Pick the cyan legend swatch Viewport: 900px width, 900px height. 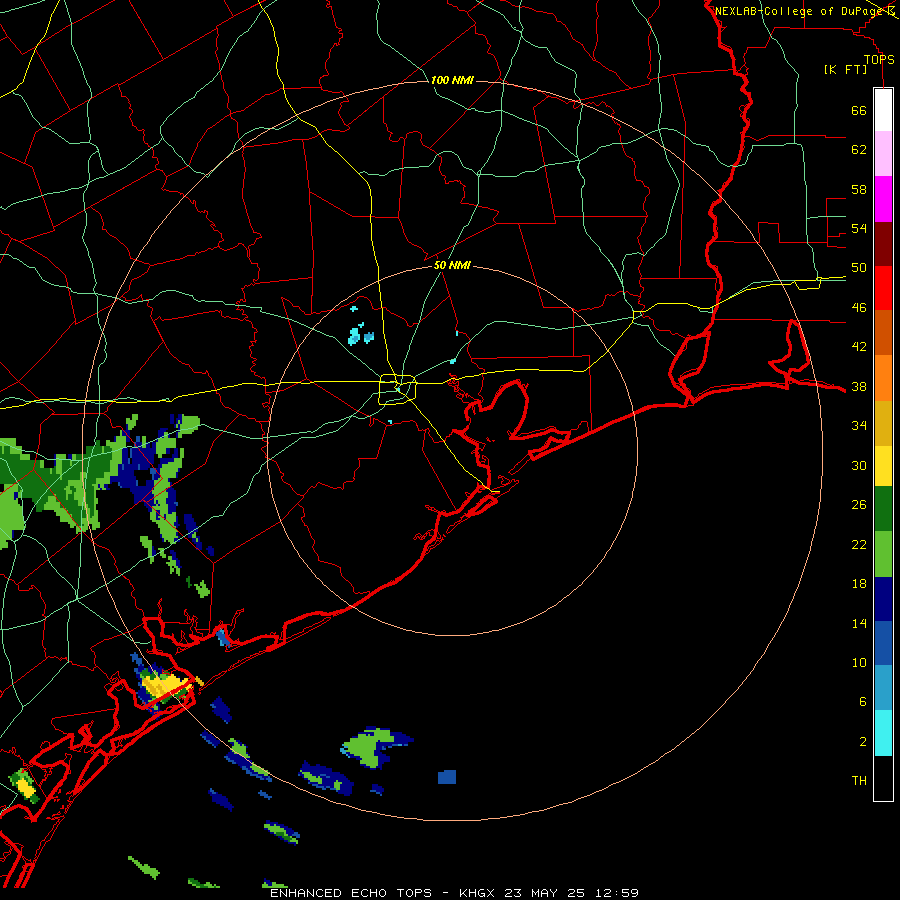(883, 733)
